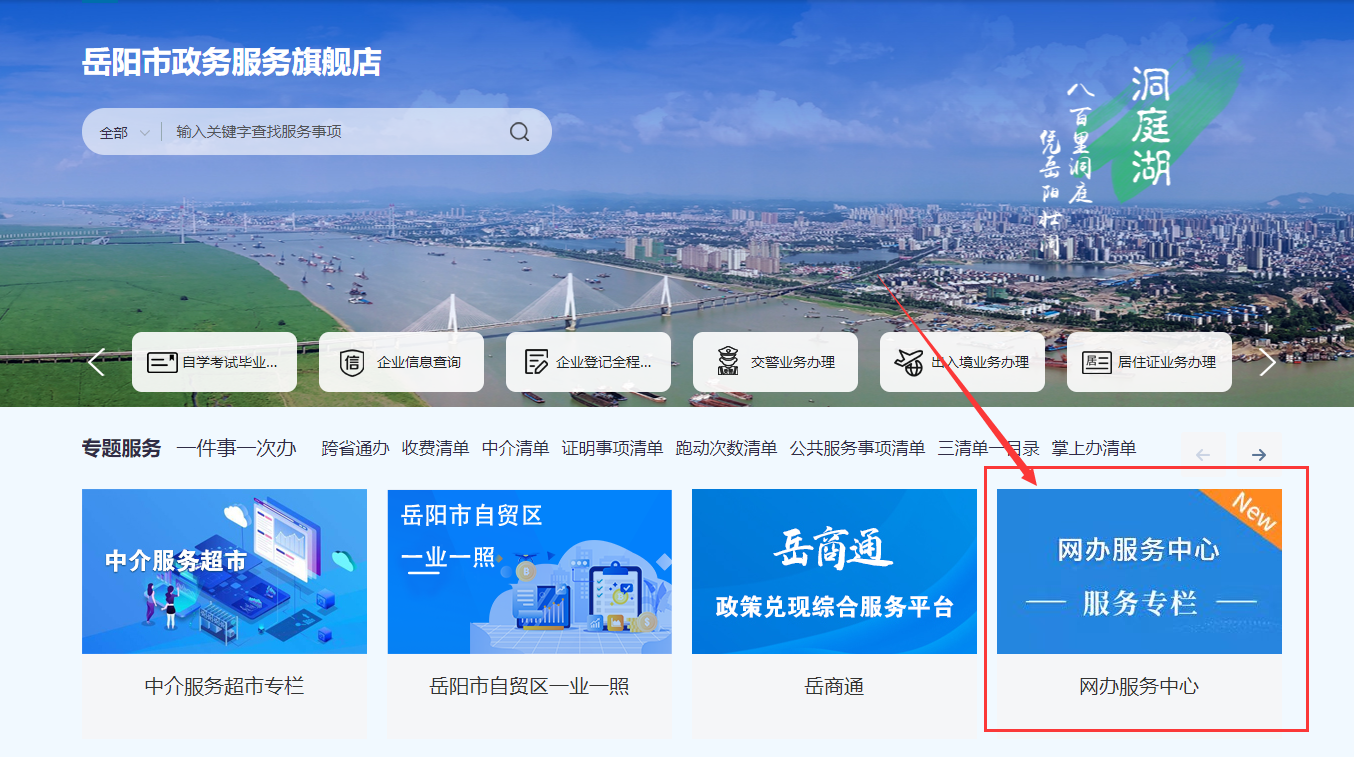Screen dimensions: 1354x757
Task: Expand the 全部 category dropdown
Action: [x=124, y=132]
